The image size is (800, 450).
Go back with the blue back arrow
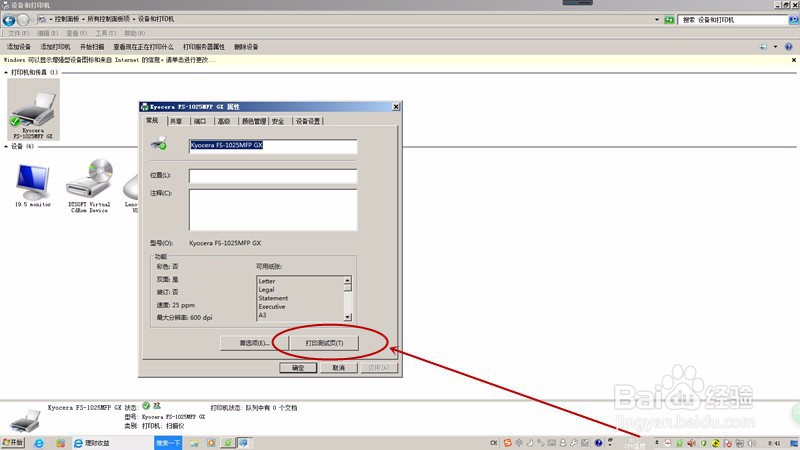tap(9, 20)
